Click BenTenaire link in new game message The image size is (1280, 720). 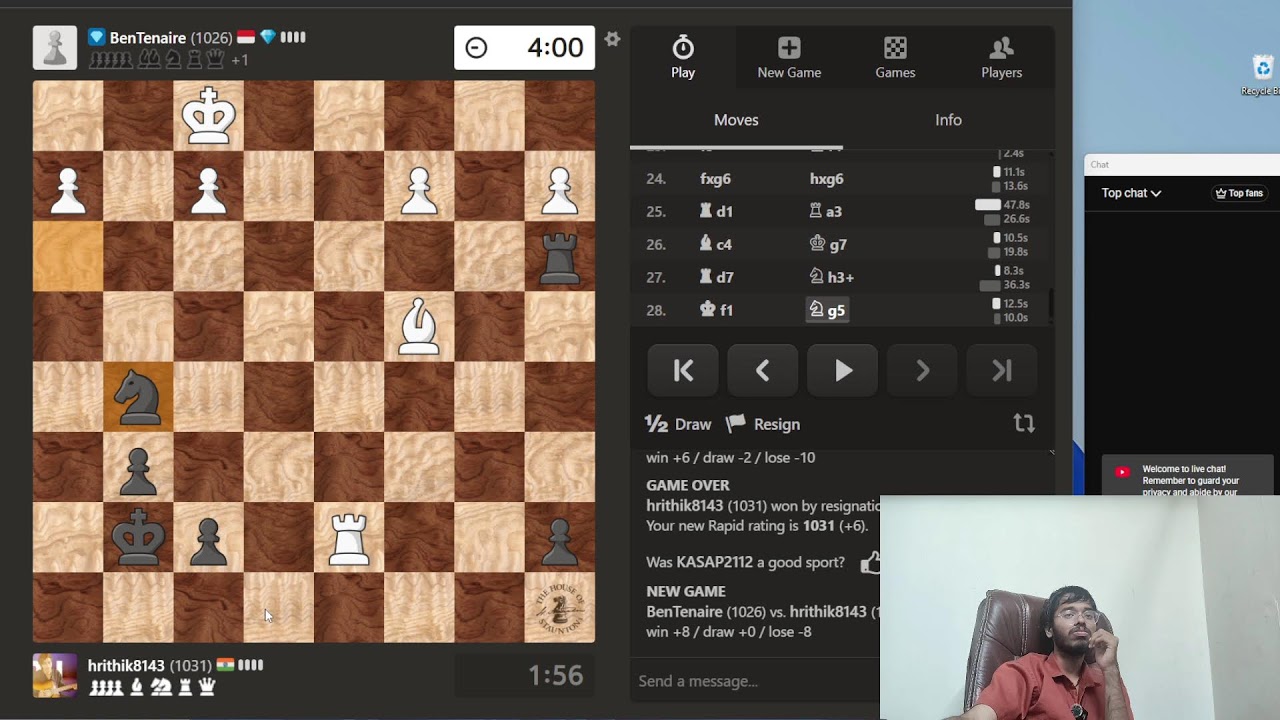pyautogui.click(x=684, y=611)
